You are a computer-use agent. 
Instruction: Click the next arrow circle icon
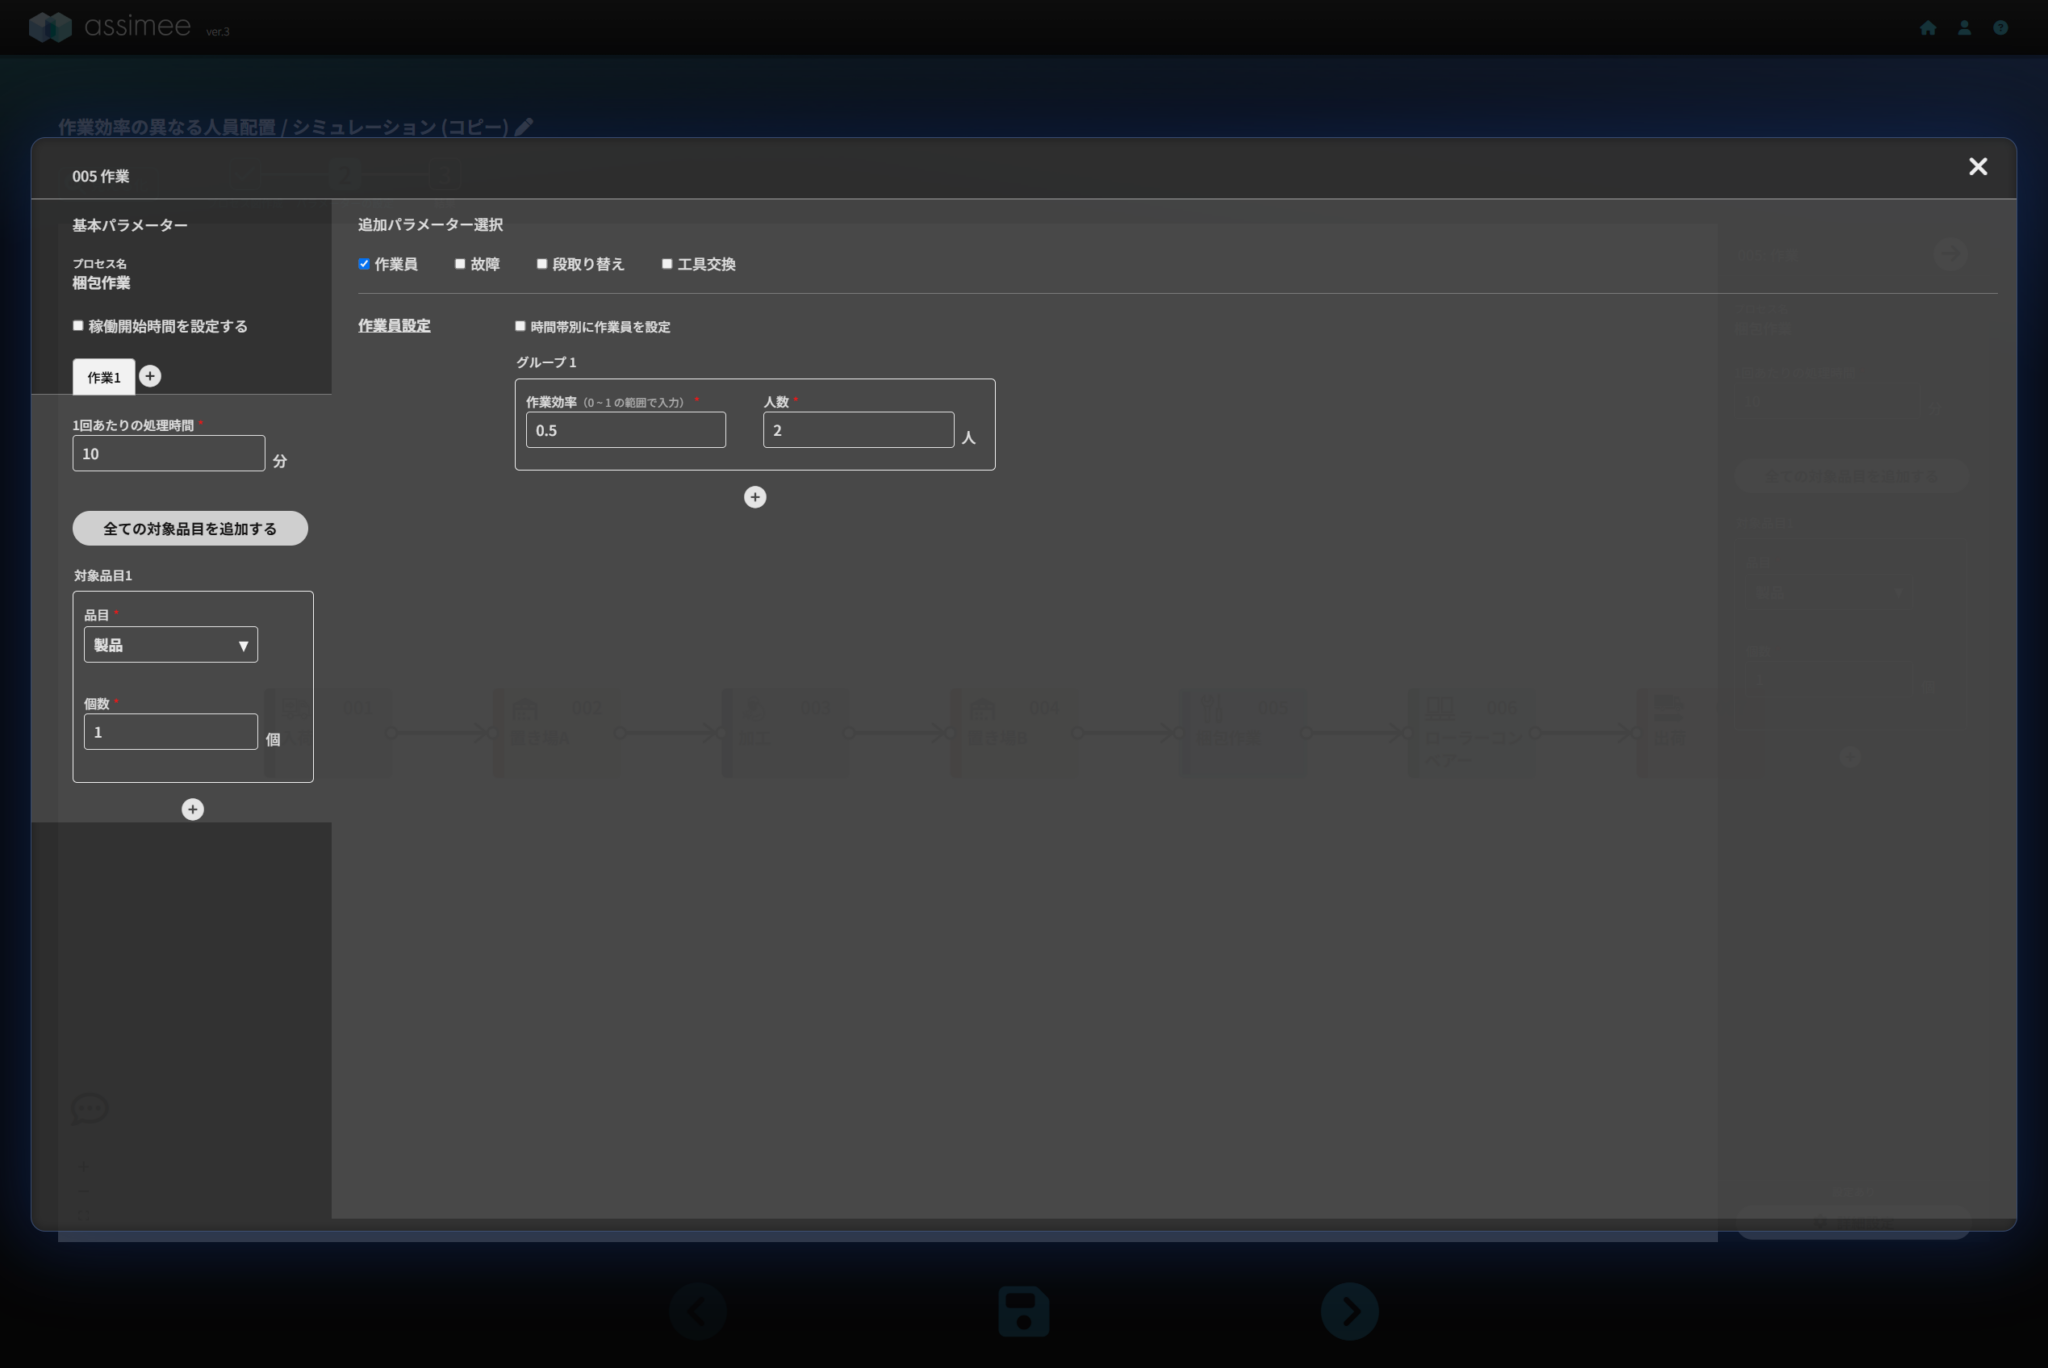coord(1349,1311)
